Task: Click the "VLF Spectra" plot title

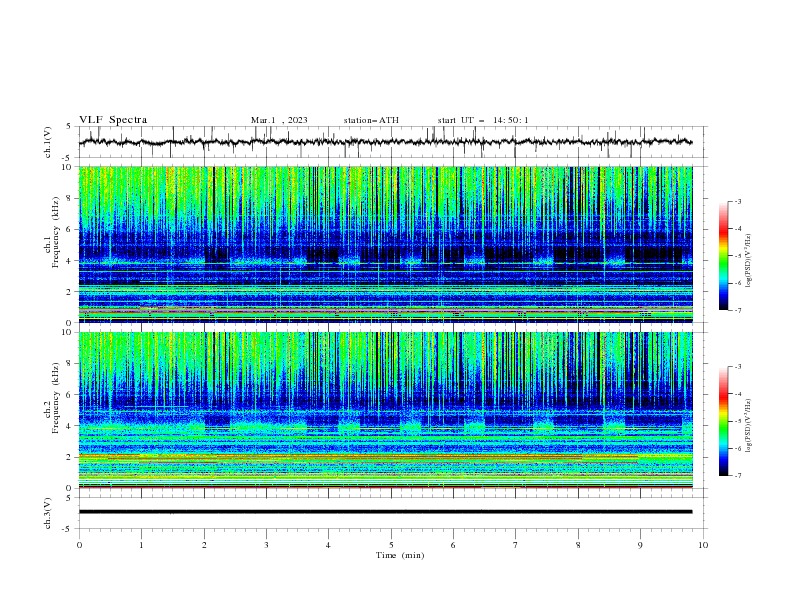Action: (x=113, y=120)
